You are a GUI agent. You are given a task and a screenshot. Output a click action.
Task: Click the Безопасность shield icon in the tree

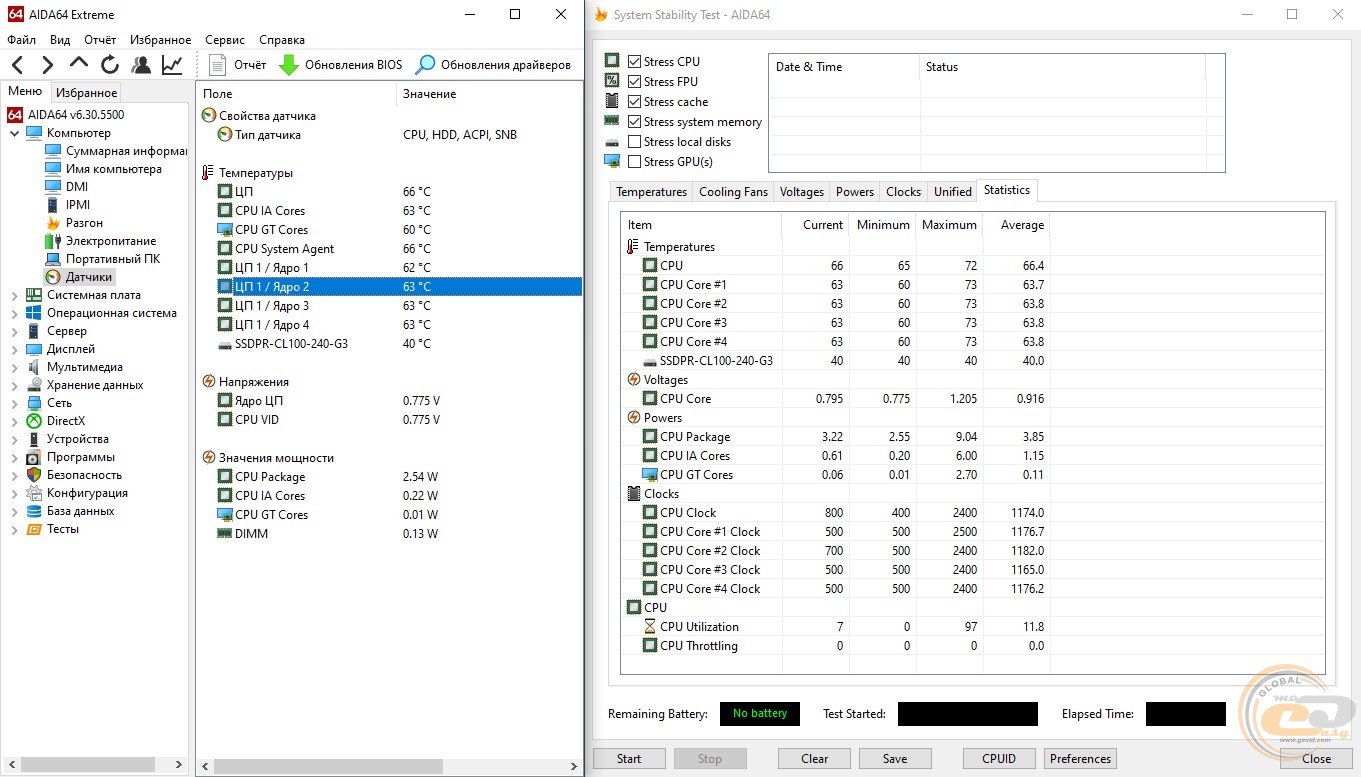[x=35, y=475]
